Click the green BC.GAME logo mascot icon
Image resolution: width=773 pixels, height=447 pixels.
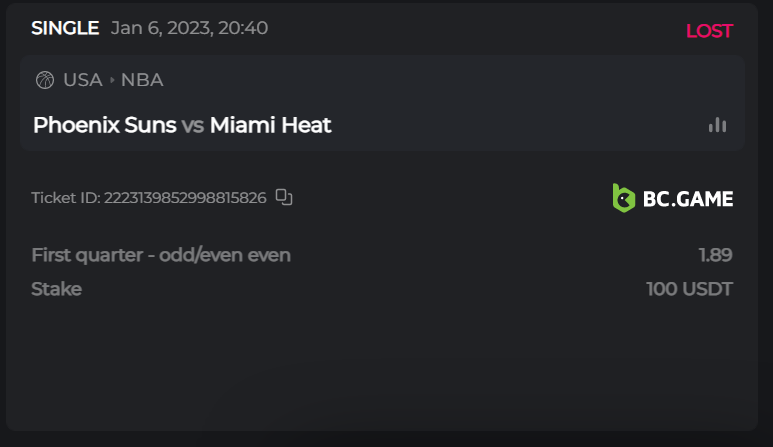[623, 198]
